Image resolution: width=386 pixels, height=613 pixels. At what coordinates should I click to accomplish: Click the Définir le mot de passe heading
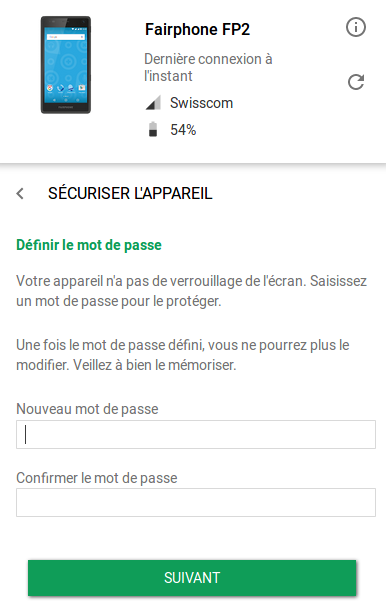(x=89, y=245)
